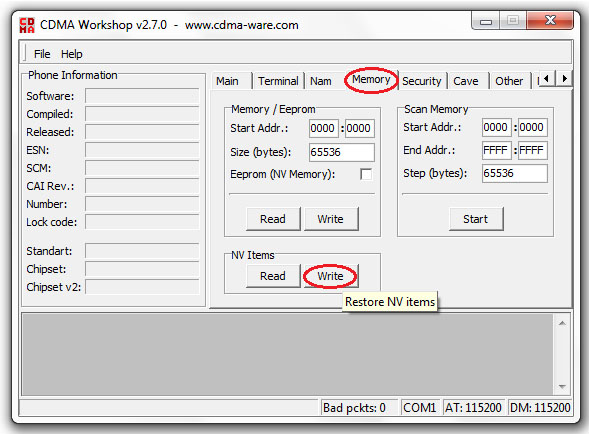Click the Released field in Phone Information
This screenshot has height=434, width=589.
pyautogui.click(x=142, y=132)
